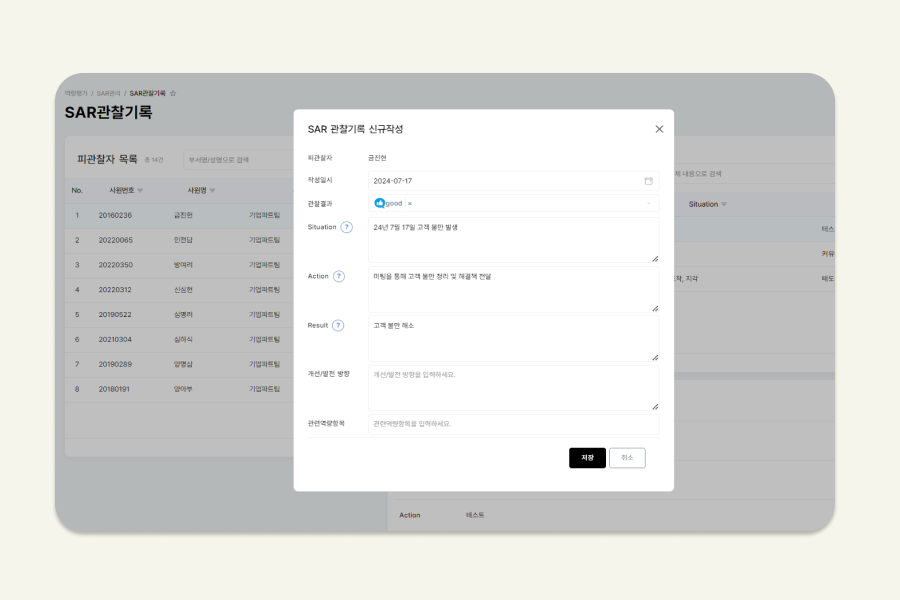Open the calendar picker for 작성일시
This screenshot has height=600, width=900.
pos(648,181)
